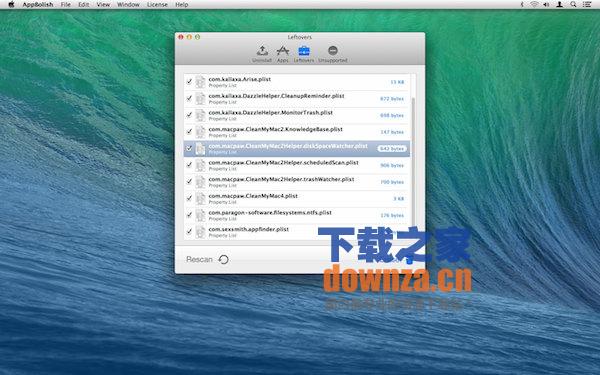Screen dimensions: 600x375
Task: Click file icon of CleanMyMac2Helper.scheduledScan.plist
Action: coord(200,165)
